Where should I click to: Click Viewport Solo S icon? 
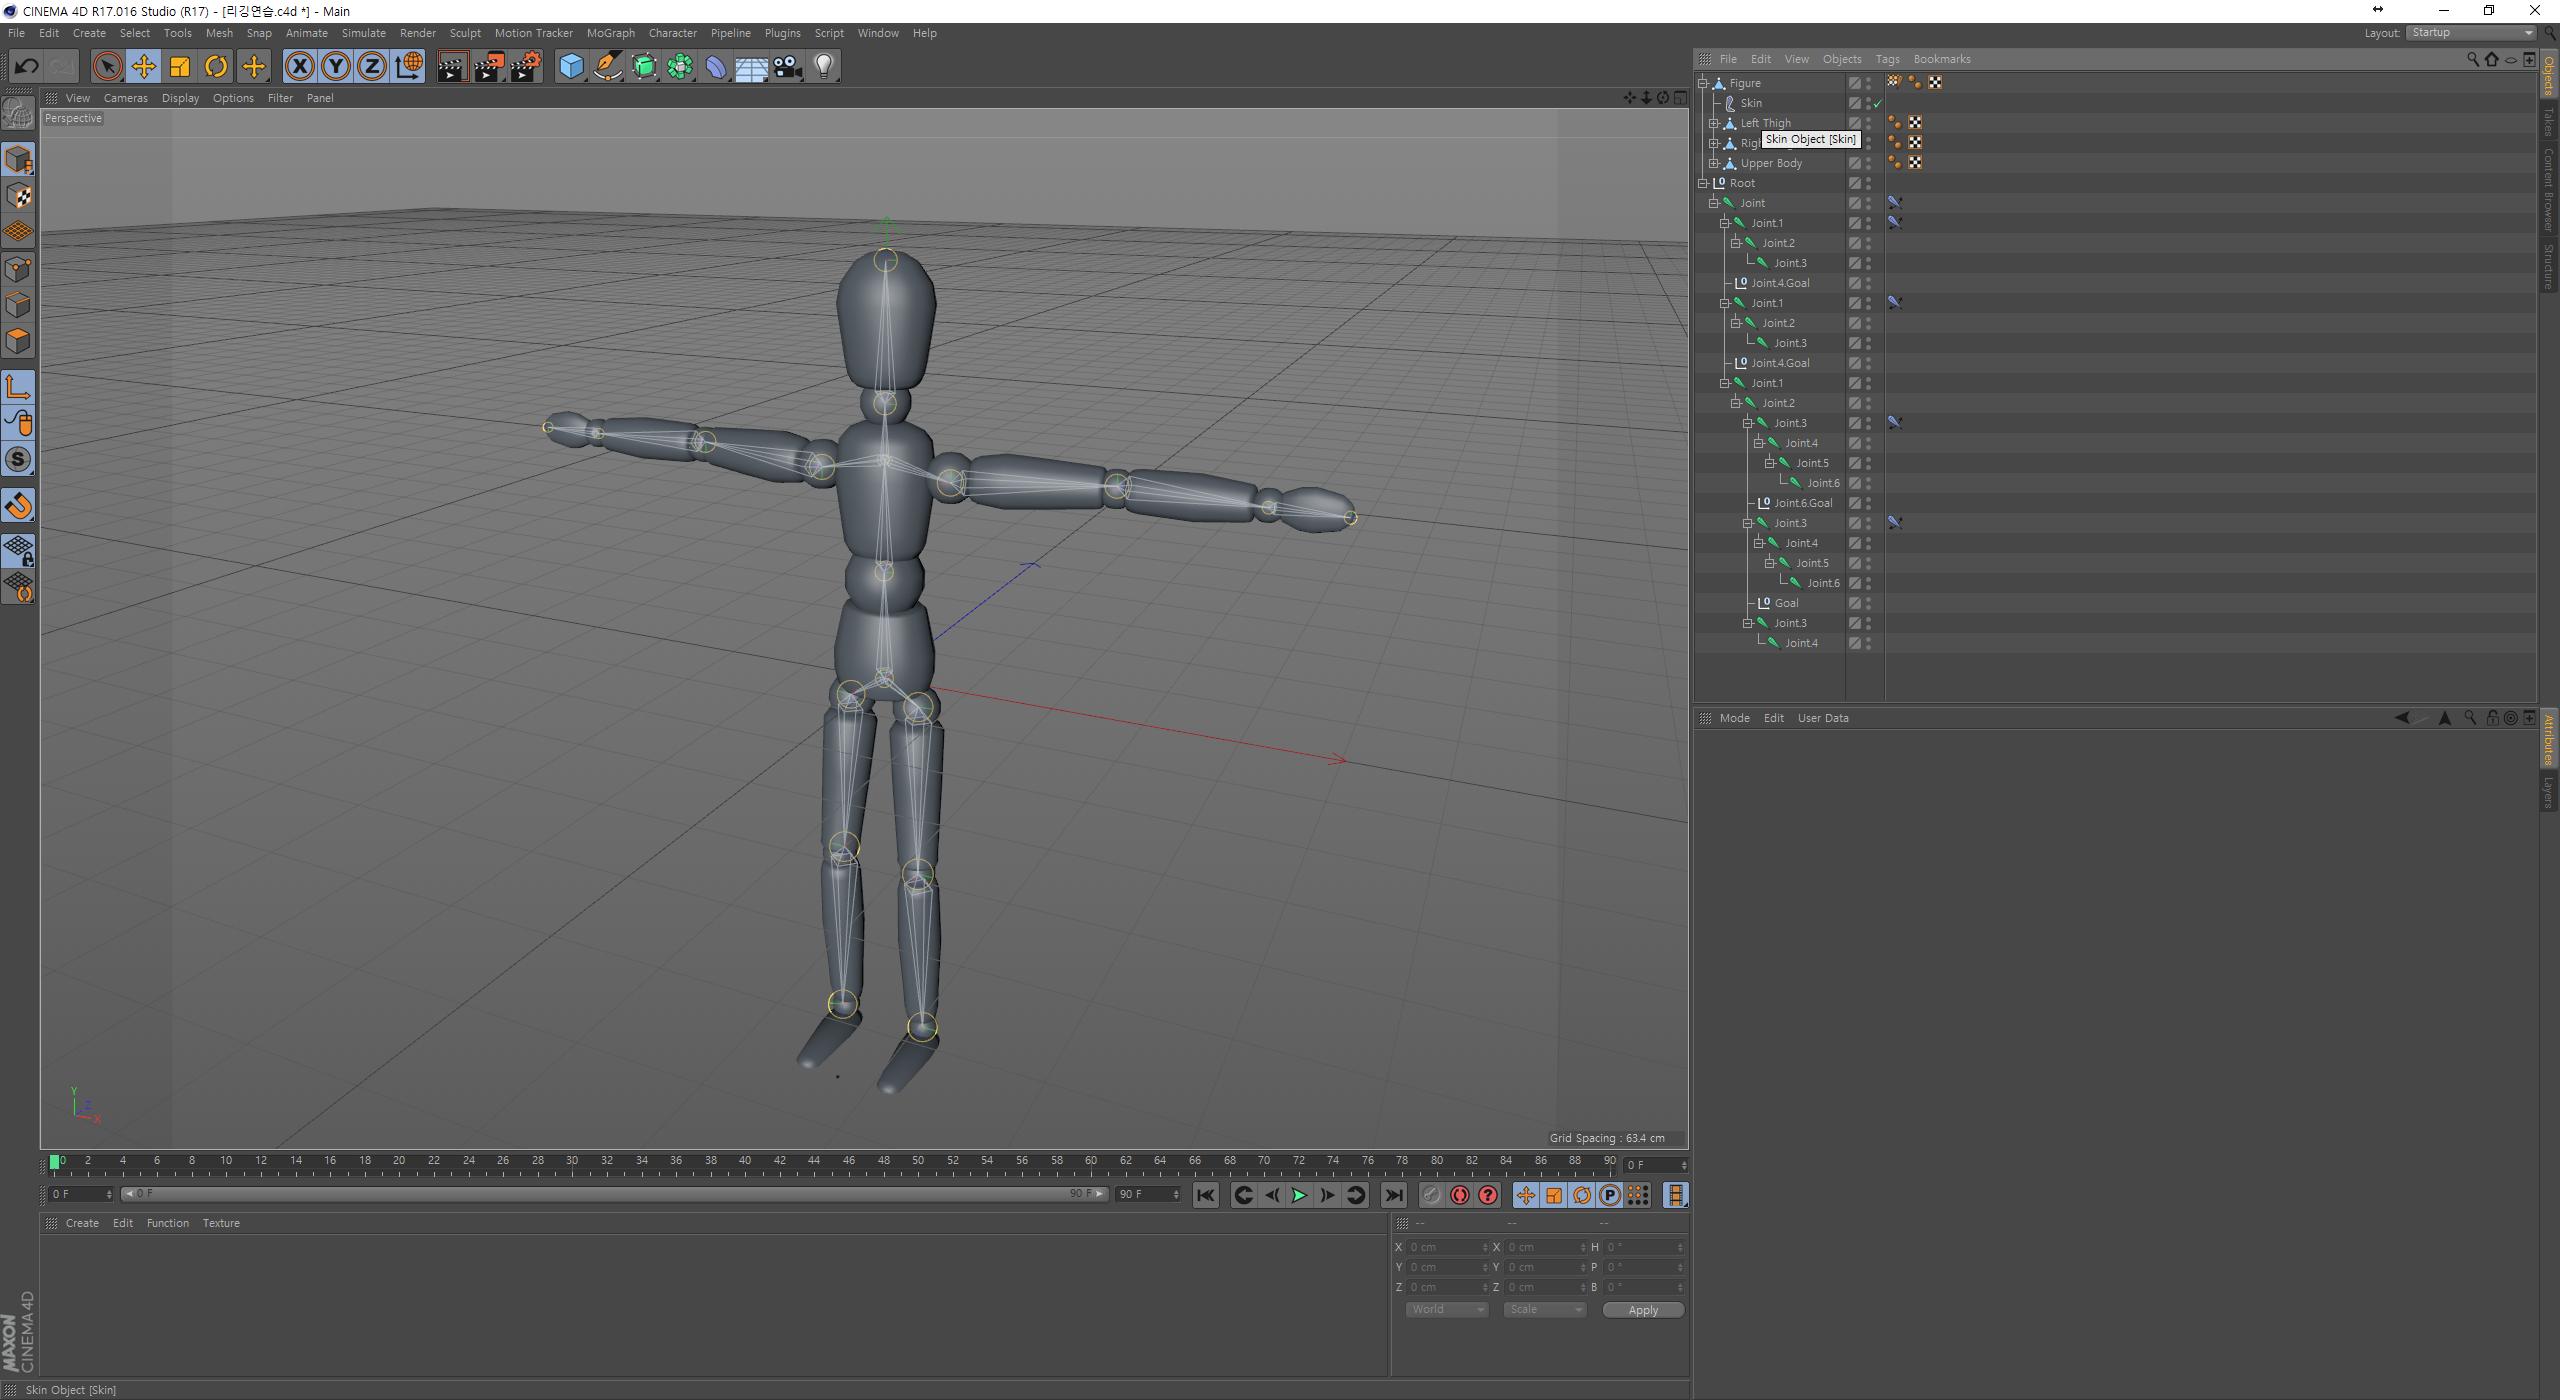click(18, 459)
